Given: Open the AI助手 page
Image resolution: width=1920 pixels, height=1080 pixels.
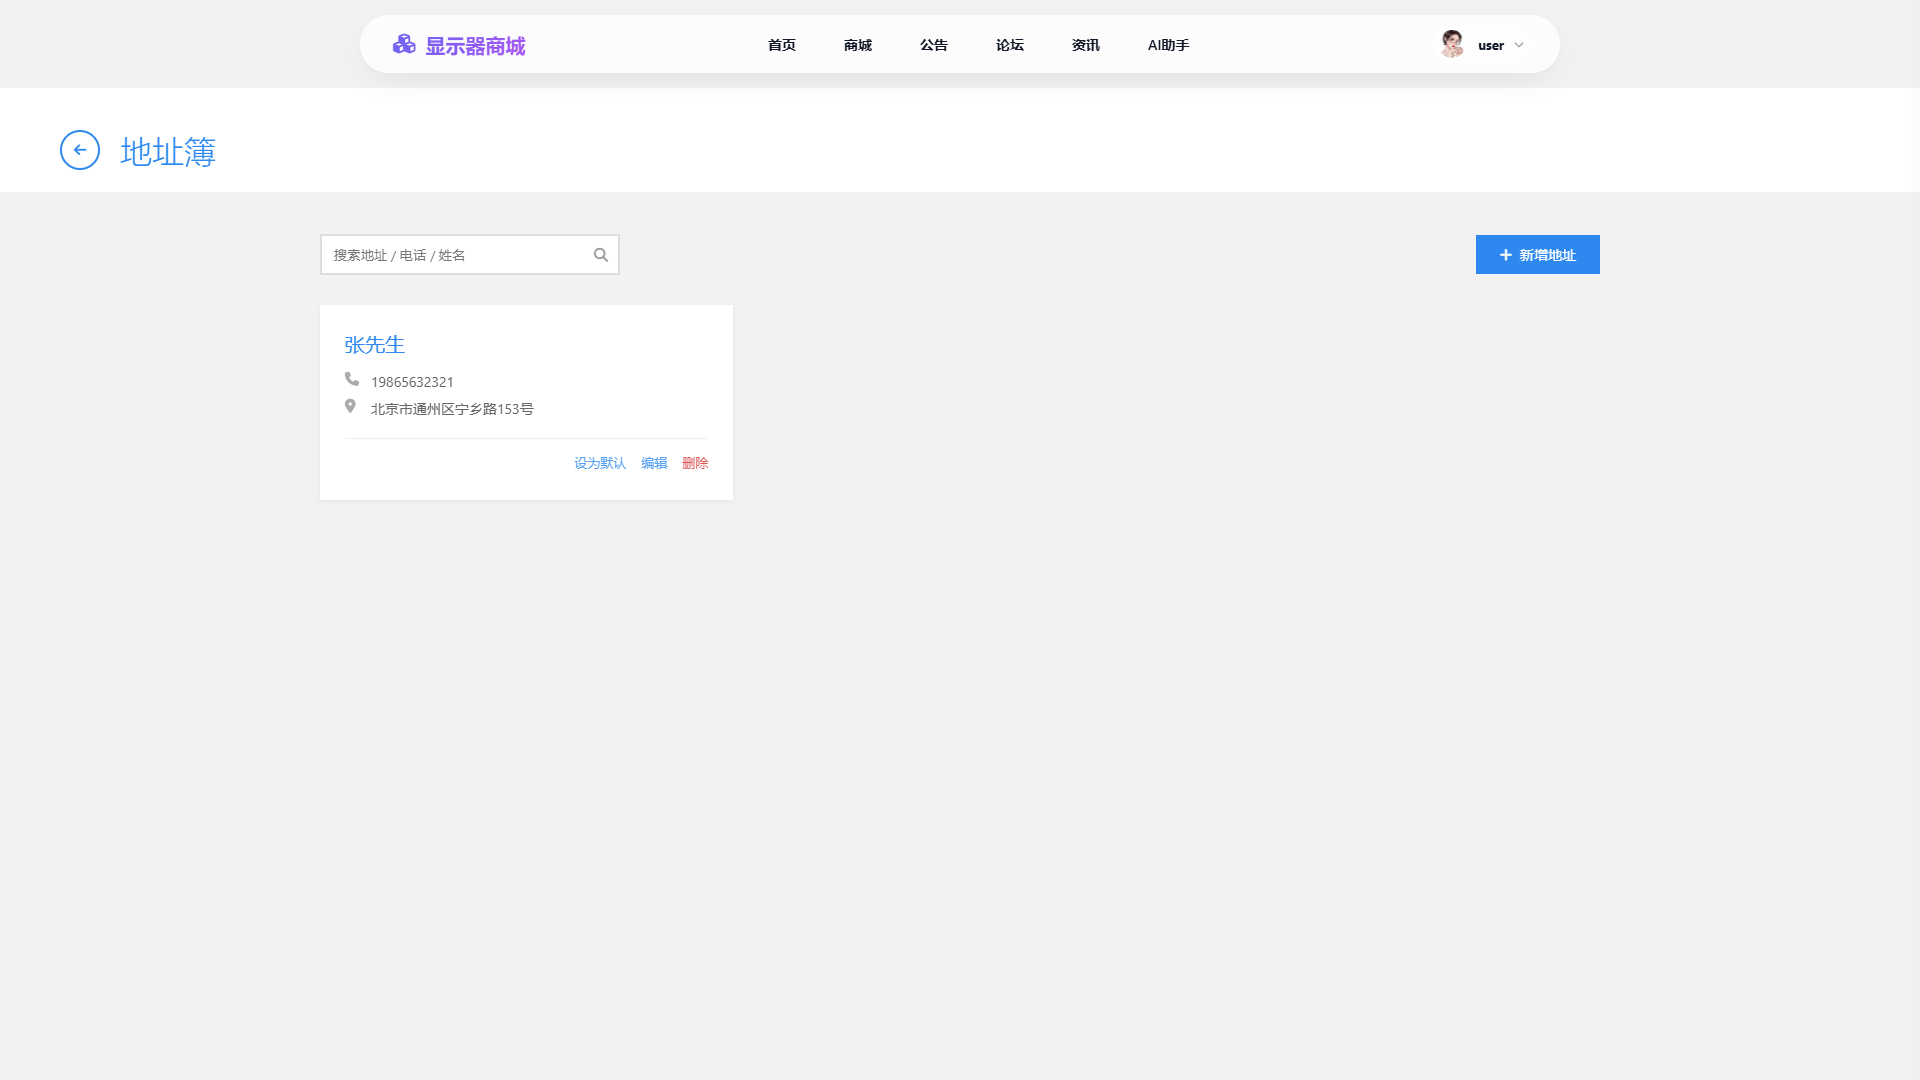Looking at the screenshot, I should pos(1168,45).
